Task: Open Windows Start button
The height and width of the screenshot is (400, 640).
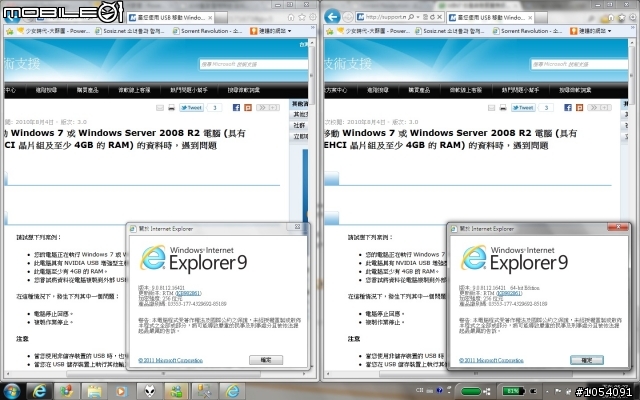Action: (x=11, y=391)
